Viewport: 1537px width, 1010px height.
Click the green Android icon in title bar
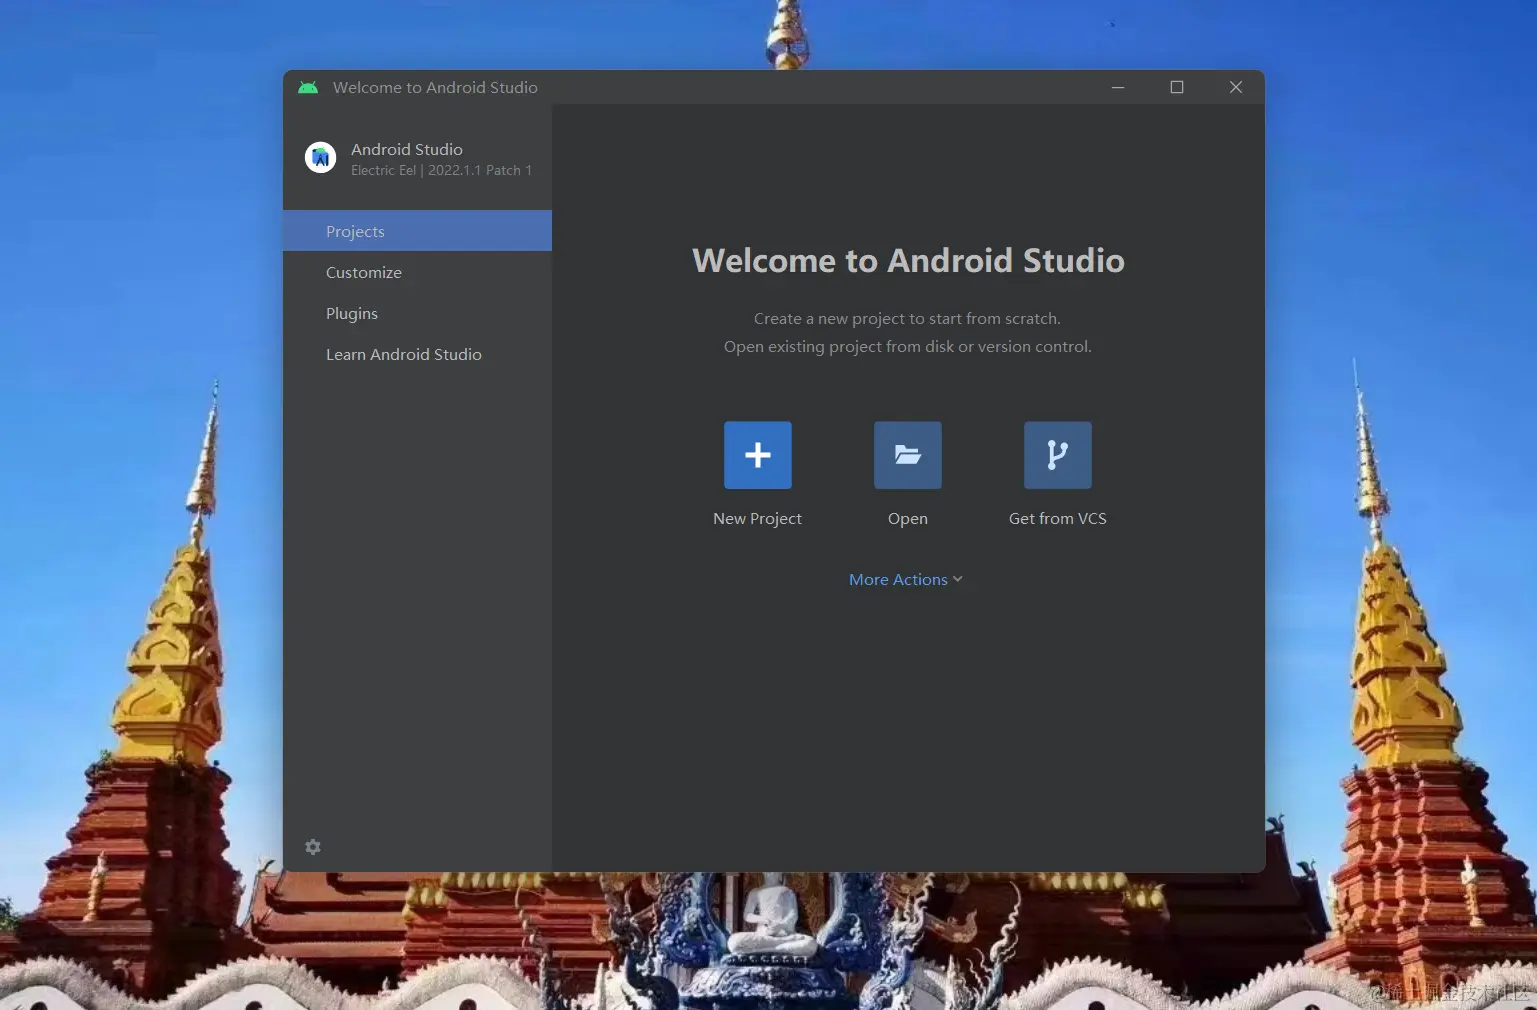click(308, 87)
